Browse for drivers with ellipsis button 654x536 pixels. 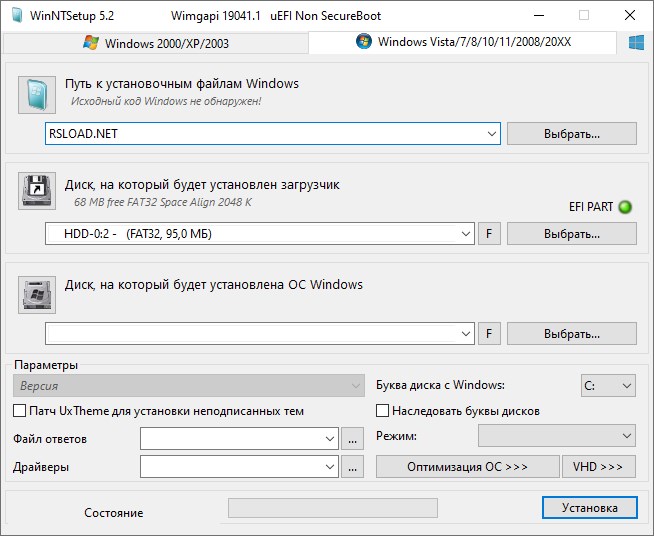352,466
